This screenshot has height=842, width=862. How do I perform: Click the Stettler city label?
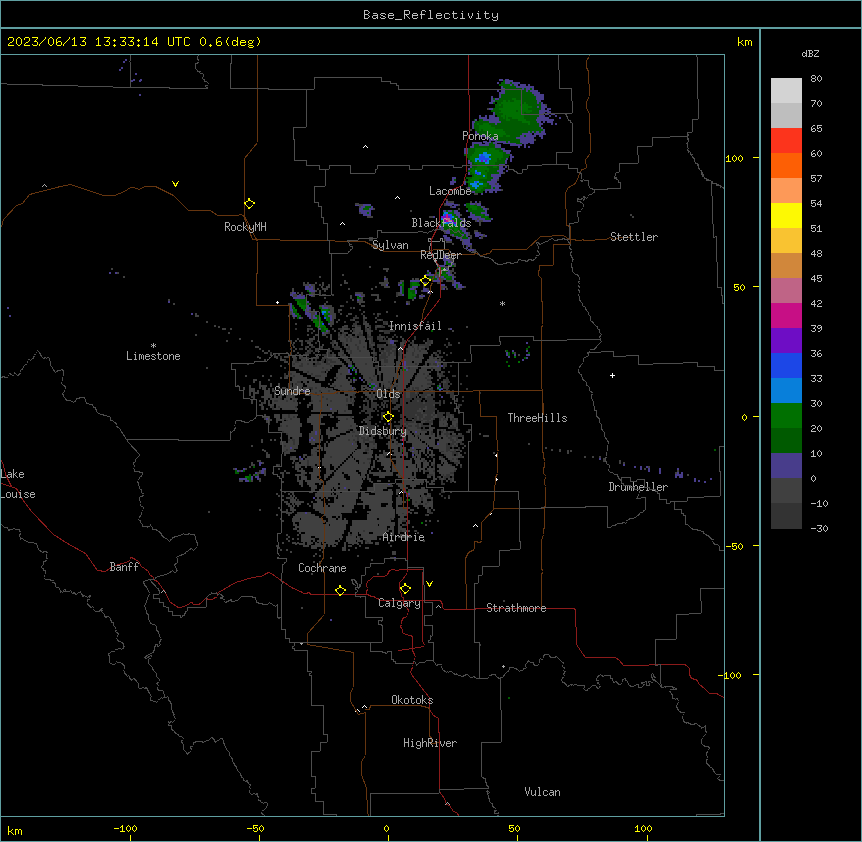634,237
